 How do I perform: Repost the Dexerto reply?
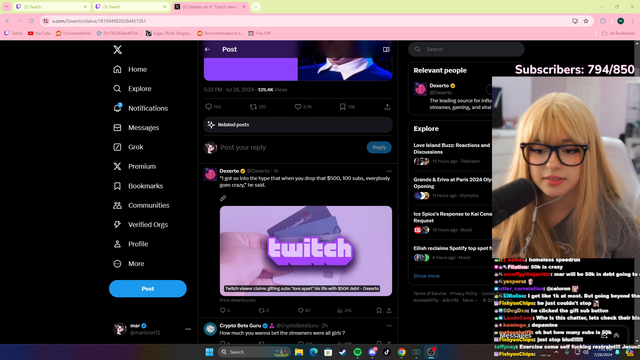[262, 311]
